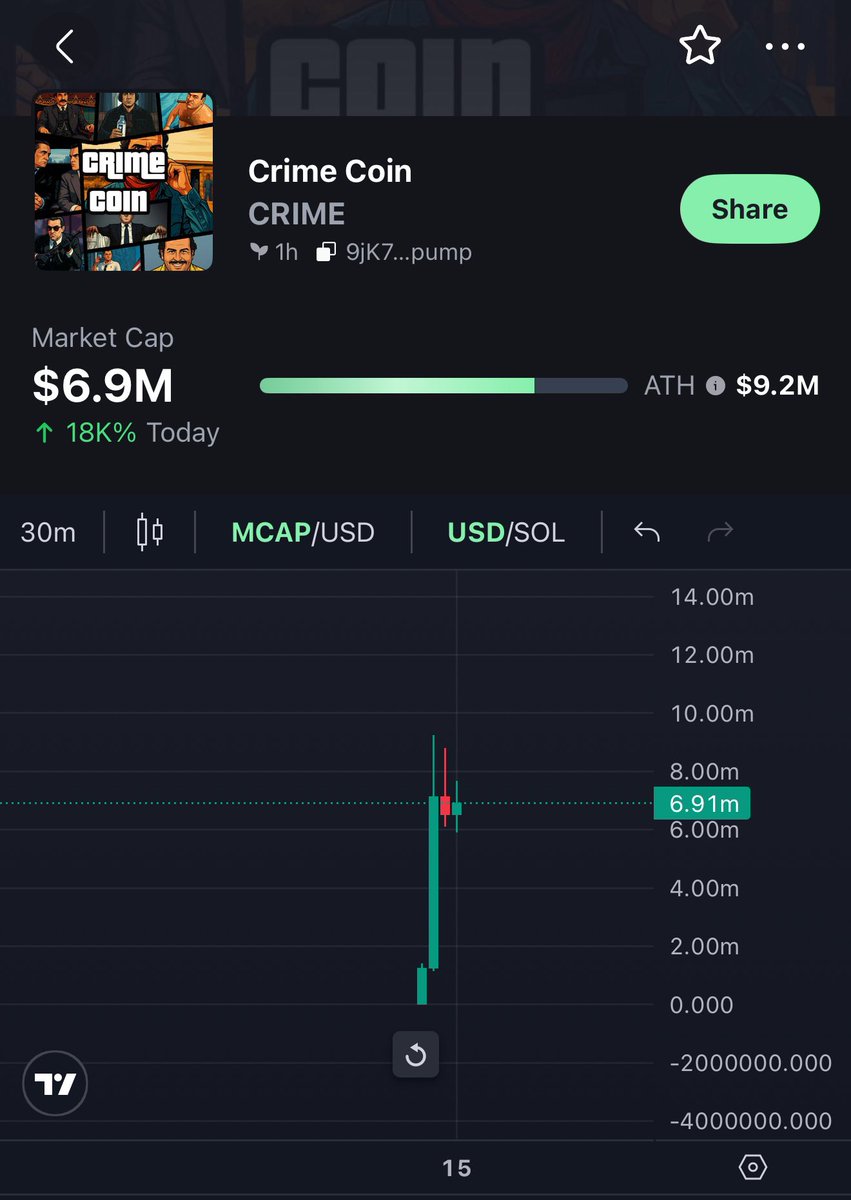Viewport: 851px width, 1200px height.
Task: Tap the 4.00m price axis label
Action: pos(704,888)
